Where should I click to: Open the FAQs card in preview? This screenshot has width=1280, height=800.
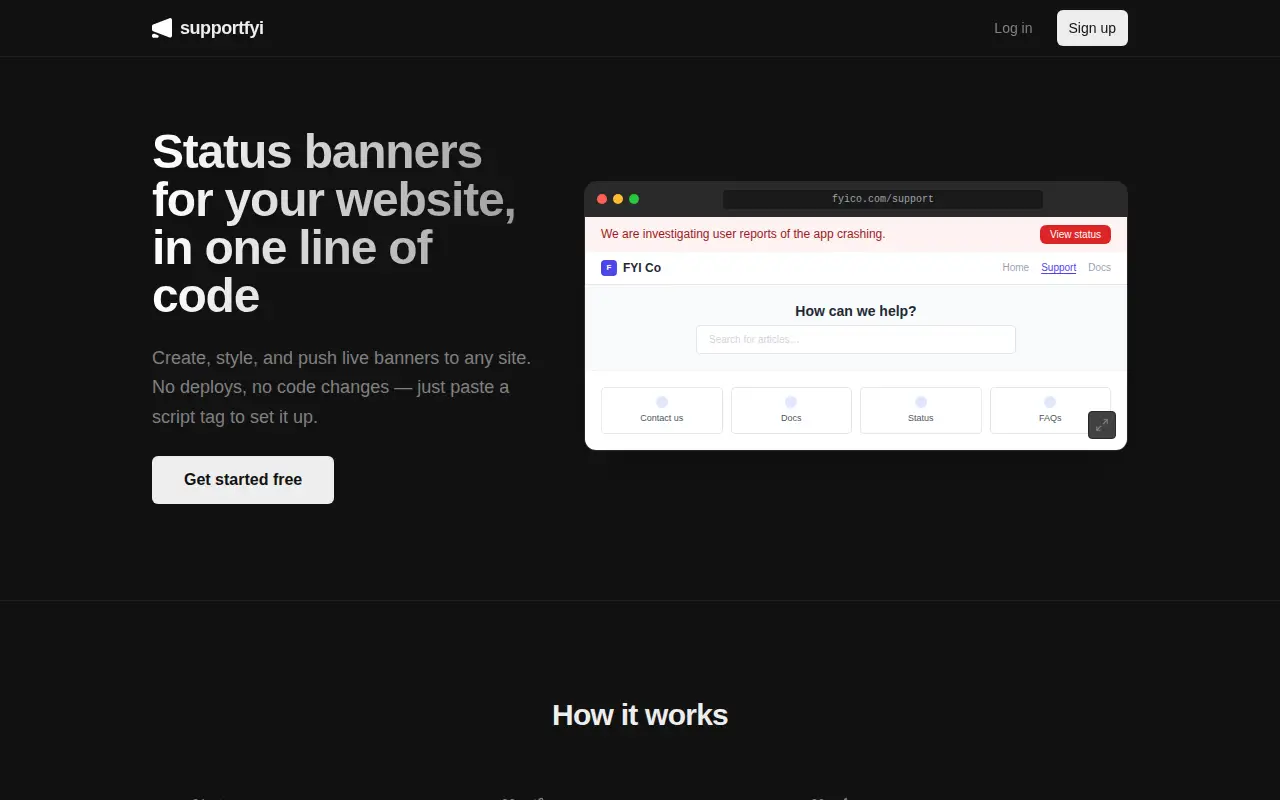tap(1050, 410)
